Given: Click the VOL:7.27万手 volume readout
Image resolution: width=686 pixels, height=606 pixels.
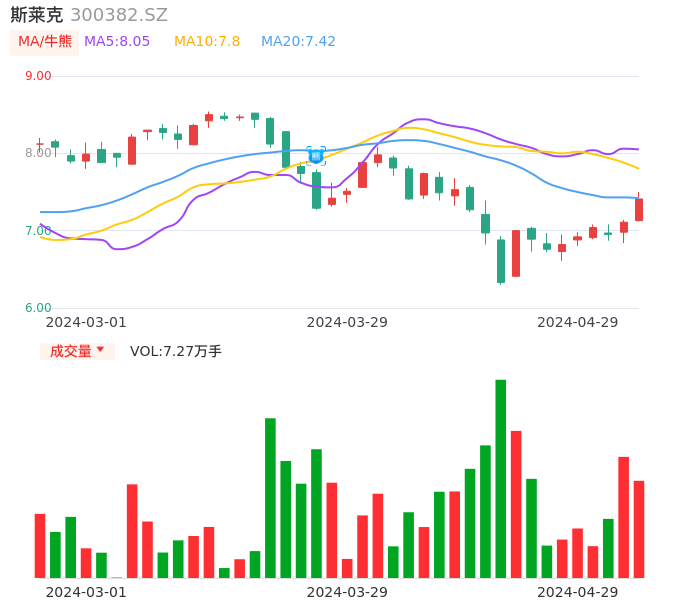Looking at the screenshot, I should [176, 352].
